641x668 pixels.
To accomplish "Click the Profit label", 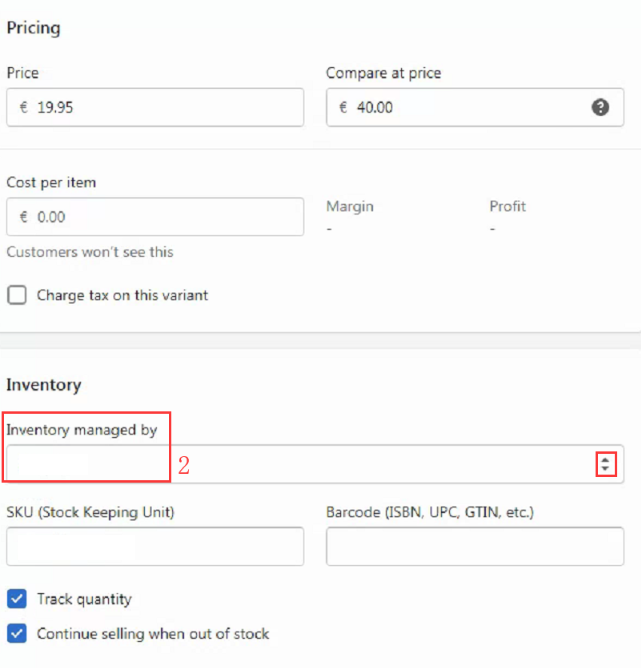I will pyautogui.click(x=508, y=206).
